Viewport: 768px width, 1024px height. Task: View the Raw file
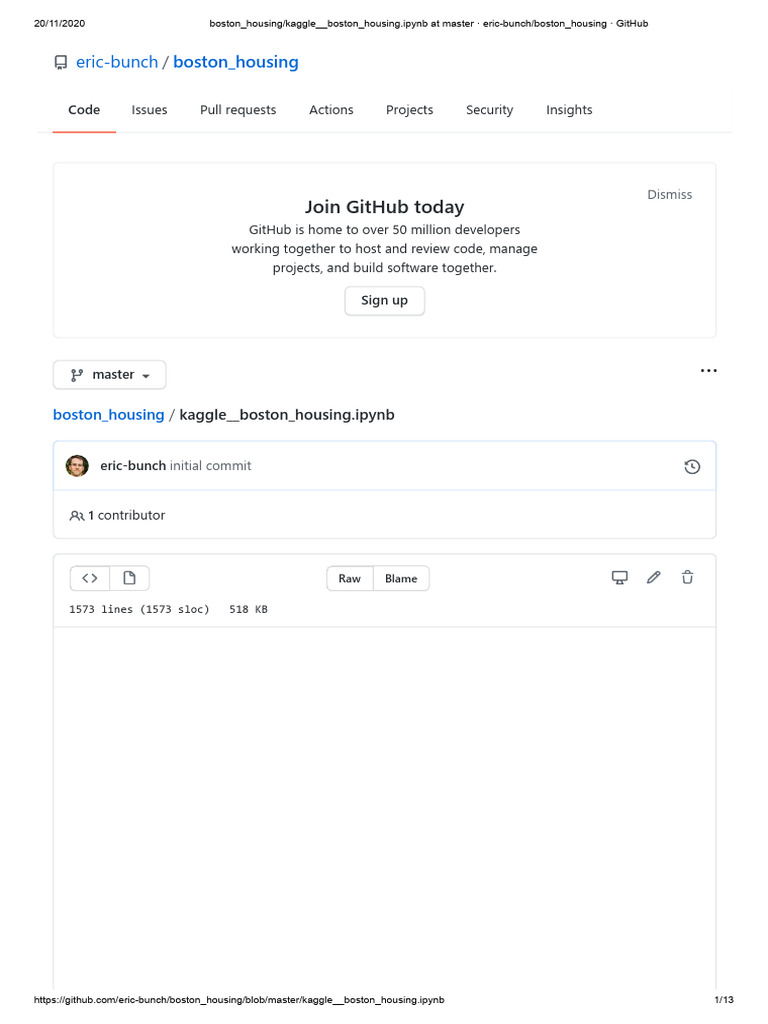[x=350, y=578]
